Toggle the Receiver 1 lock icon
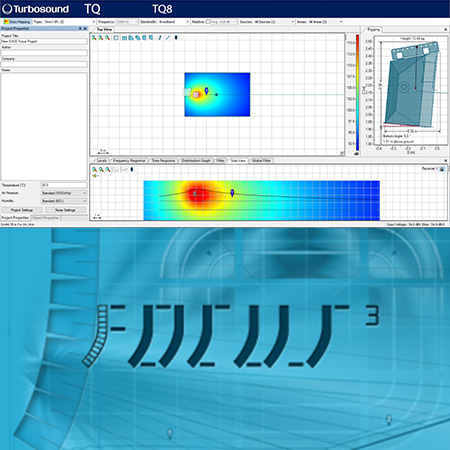 [442, 169]
